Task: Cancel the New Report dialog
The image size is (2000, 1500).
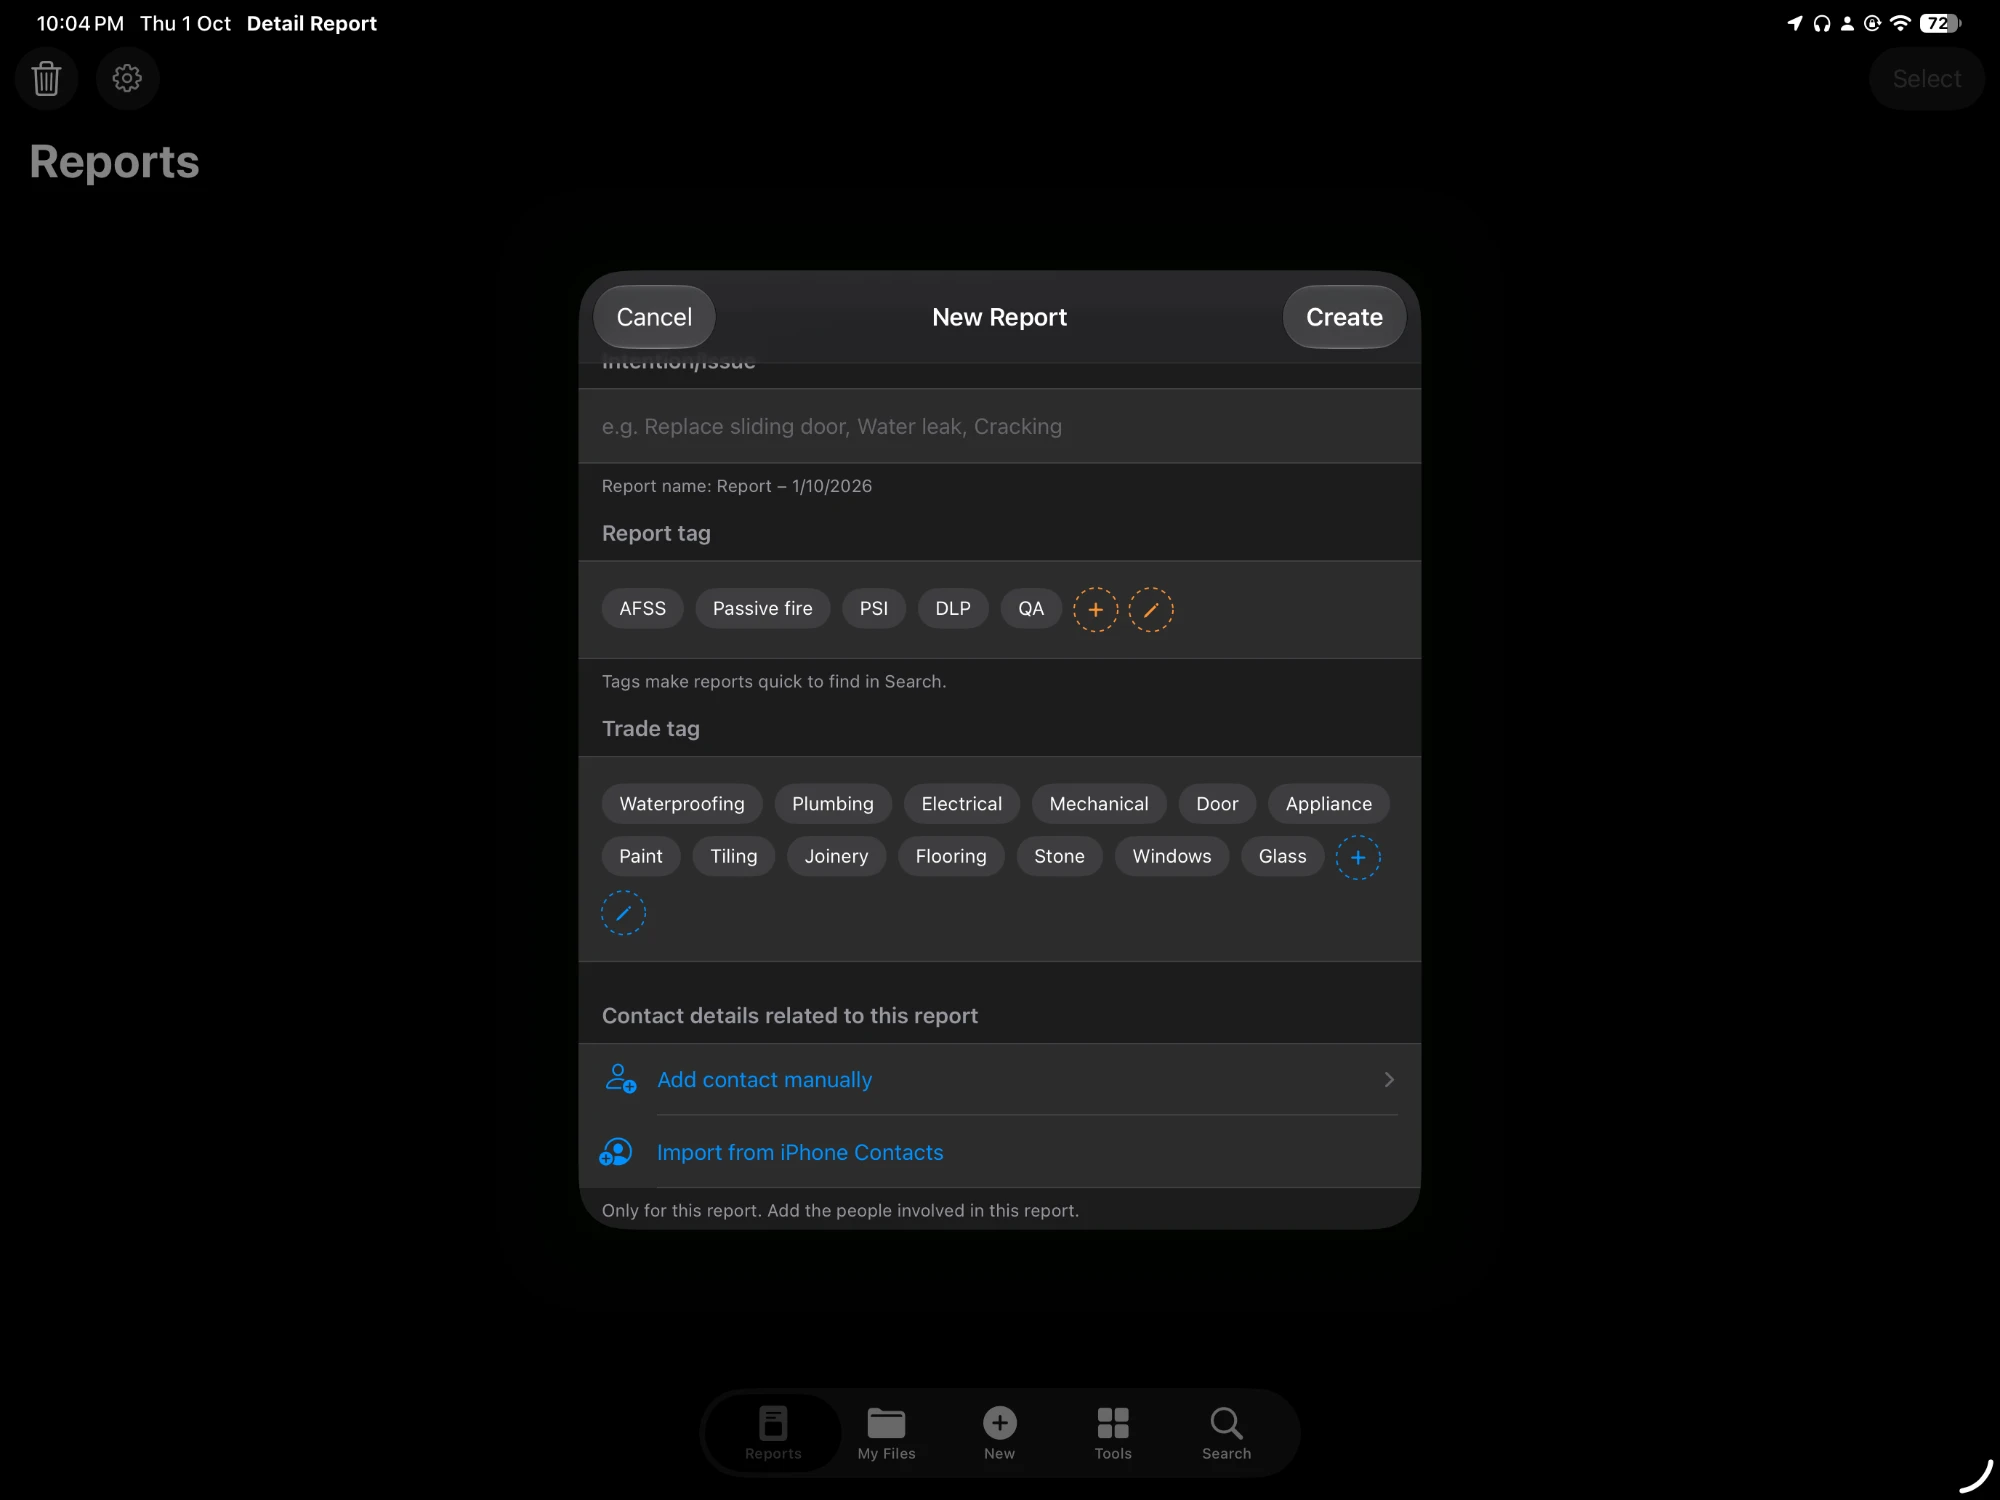Action: pos(654,317)
